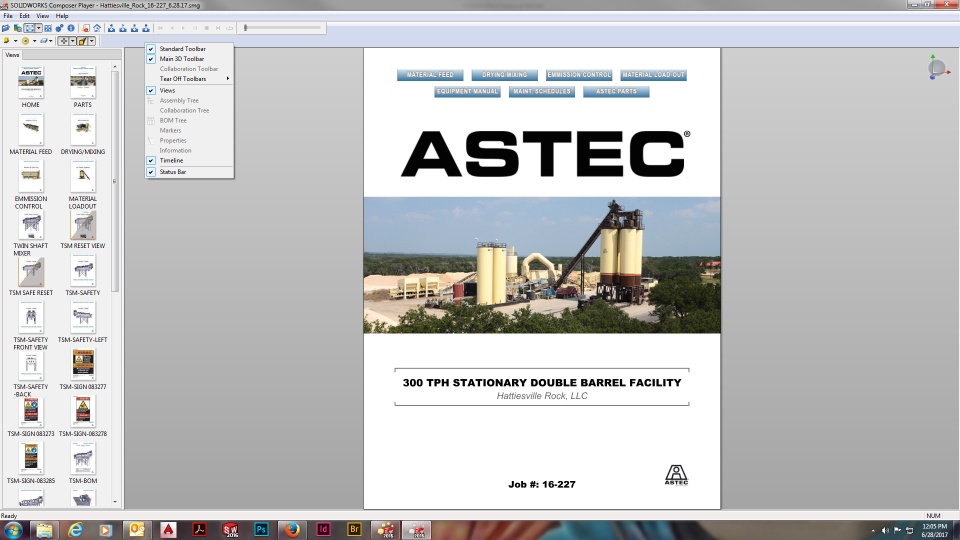Expand Tear Off Toolbars submenu
Image resolution: width=960 pixels, height=540 pixels.
click(189, 78)
